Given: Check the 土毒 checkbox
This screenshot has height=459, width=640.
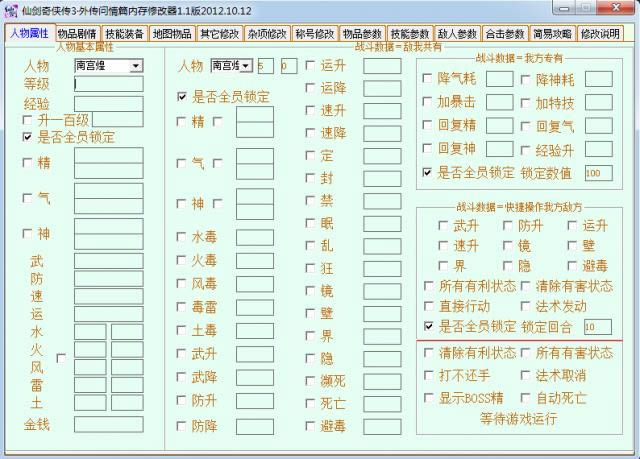Looking at the screenshot, I should point(181,330).
